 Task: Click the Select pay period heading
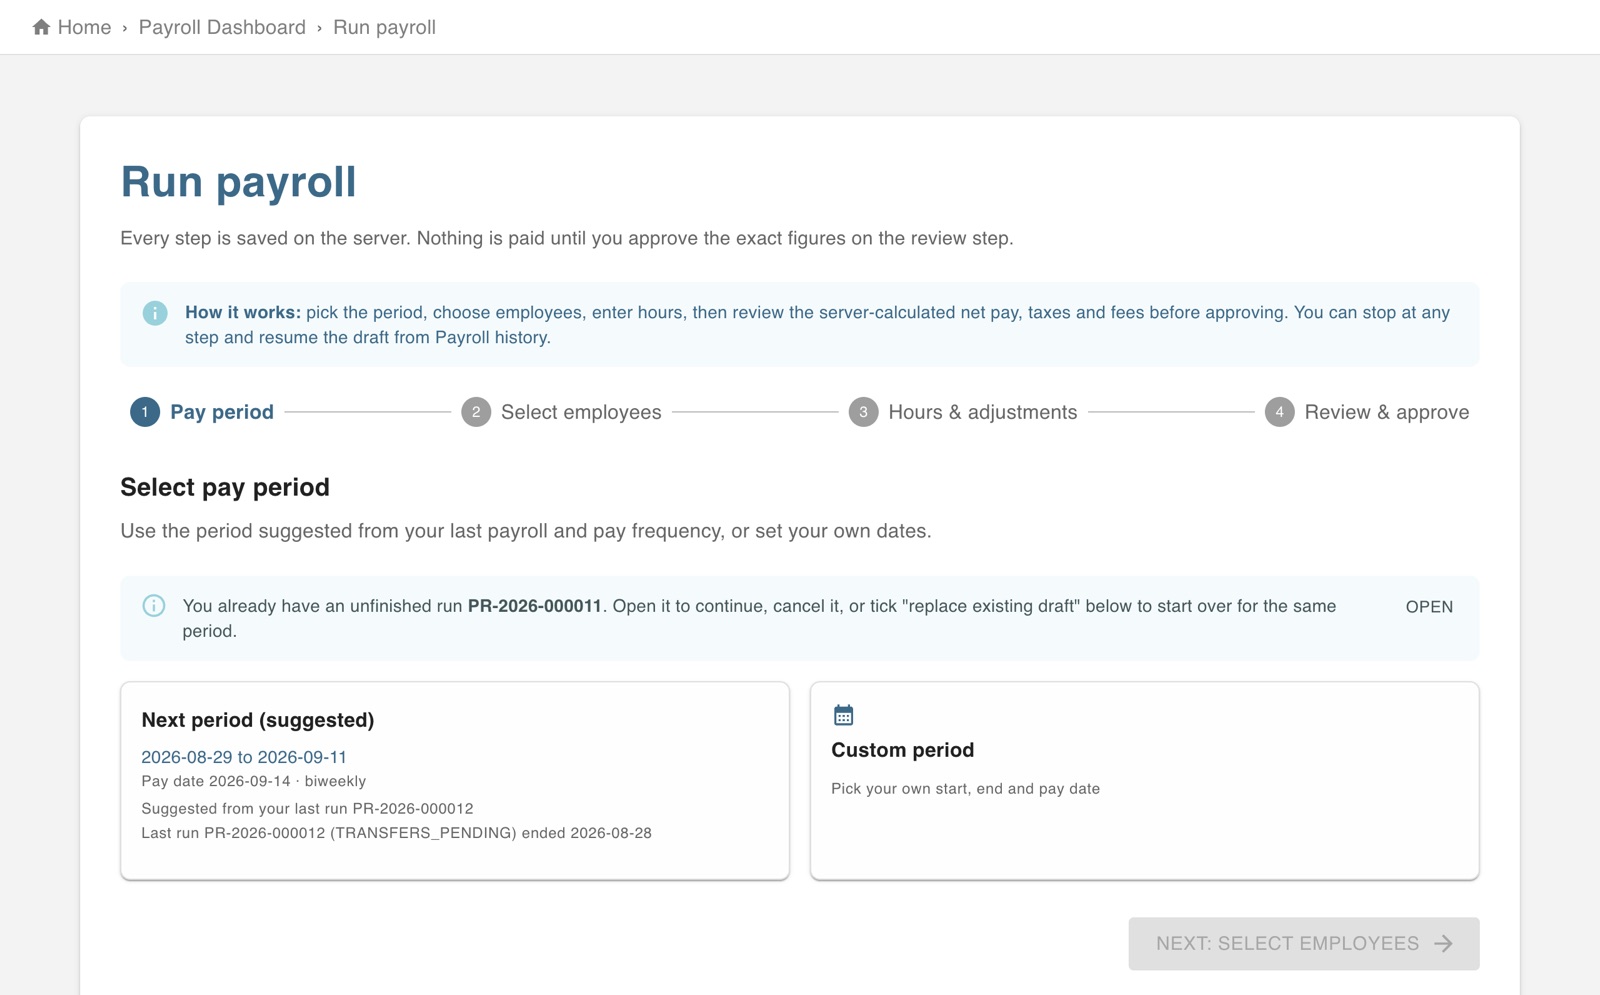225,487
